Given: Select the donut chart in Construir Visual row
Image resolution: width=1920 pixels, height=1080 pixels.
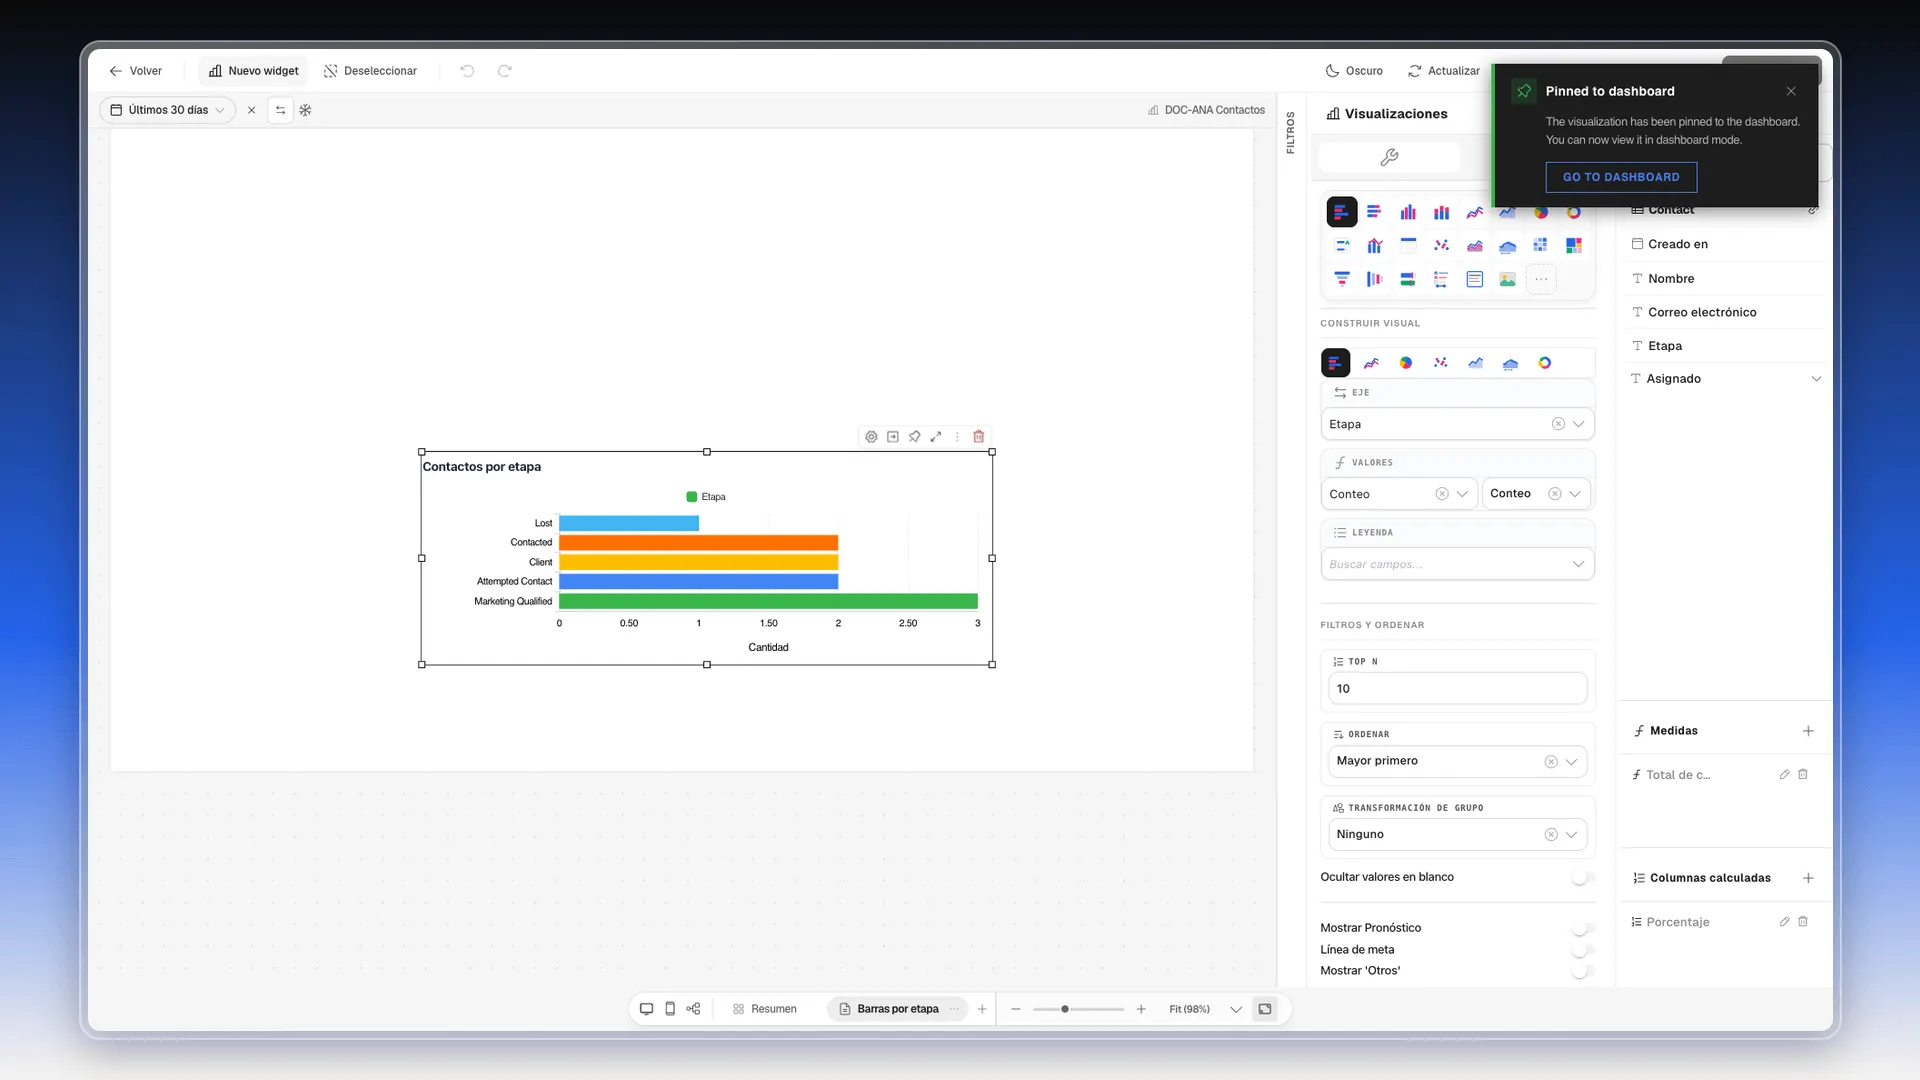Looking at the screenshot, I should 1545,363.
